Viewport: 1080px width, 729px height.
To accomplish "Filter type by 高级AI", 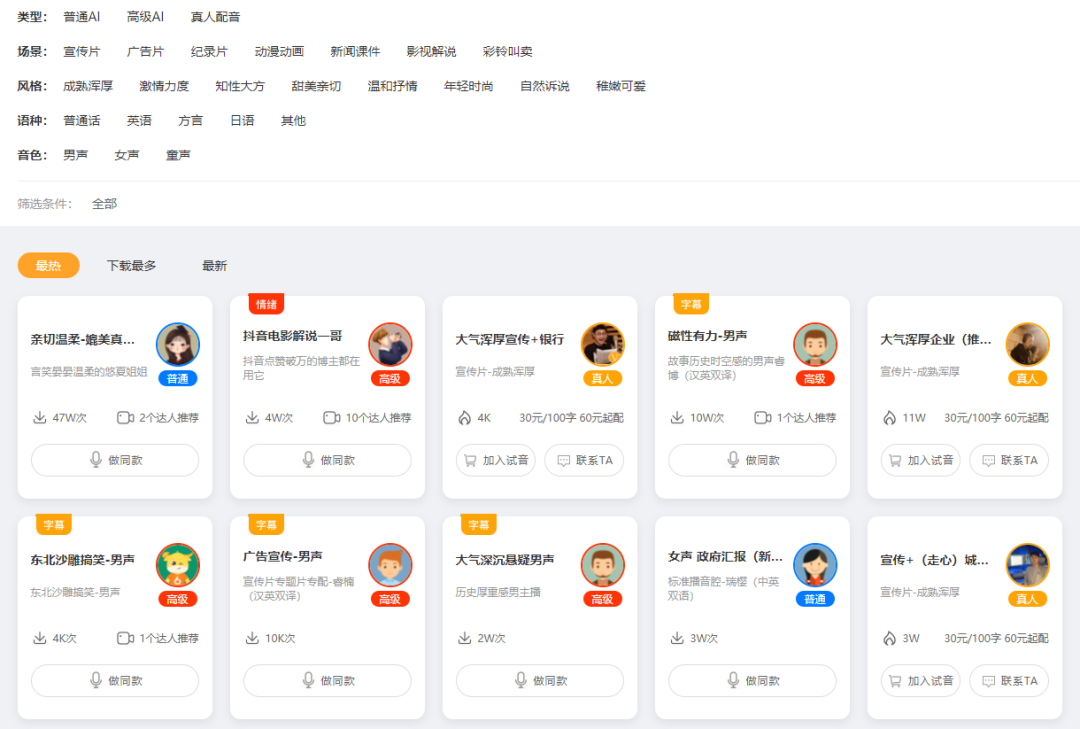I will pos(145,17).
